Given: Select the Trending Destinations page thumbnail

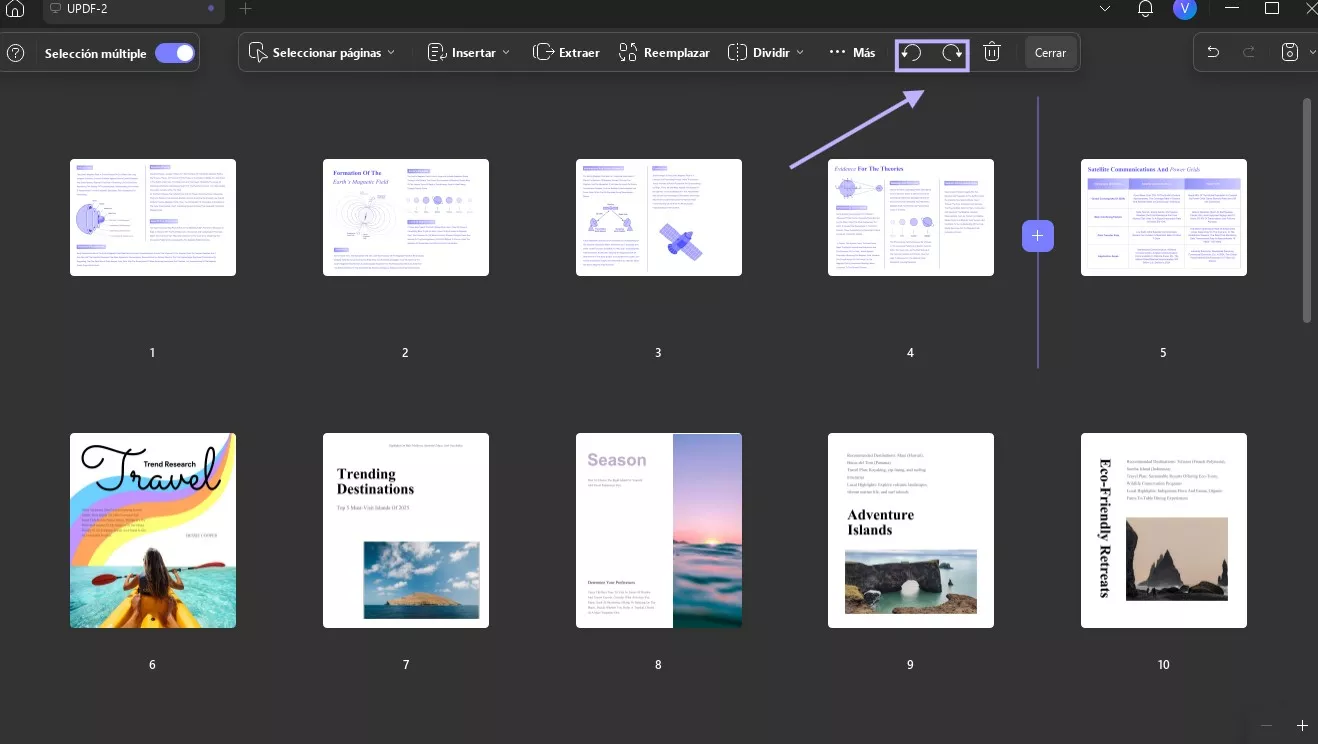Looking at the screenshot, I should [x=406, y=530].
